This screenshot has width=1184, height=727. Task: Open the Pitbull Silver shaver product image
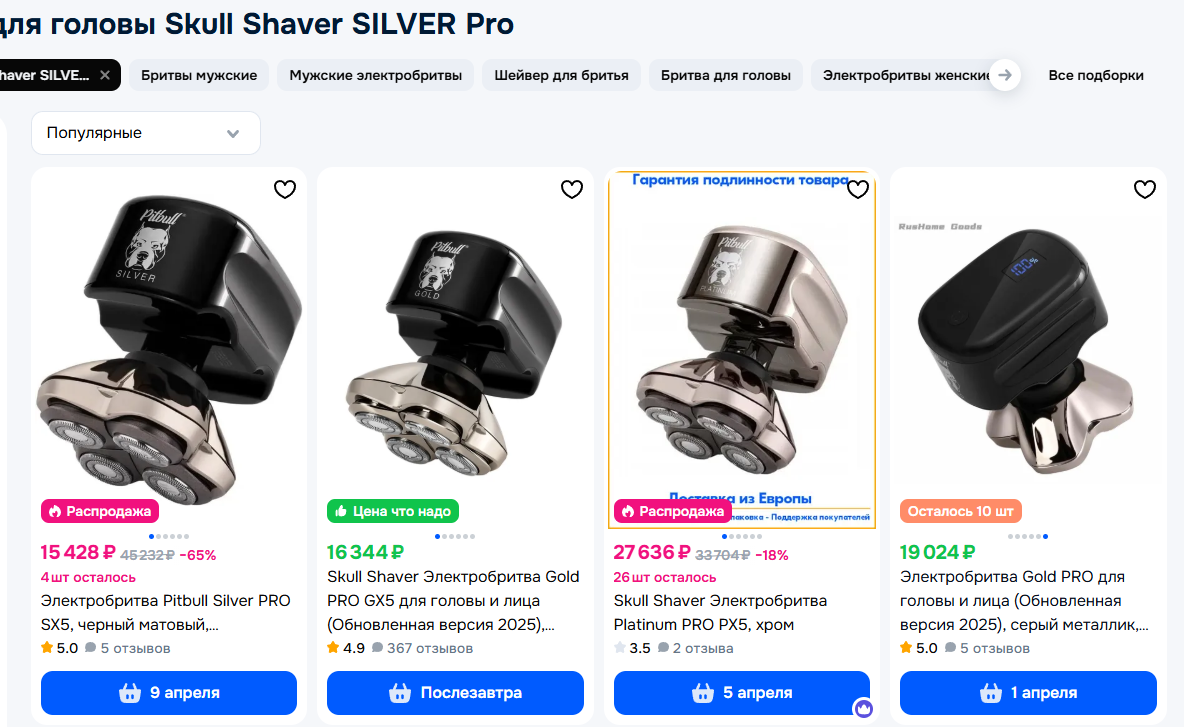(168, 340)
